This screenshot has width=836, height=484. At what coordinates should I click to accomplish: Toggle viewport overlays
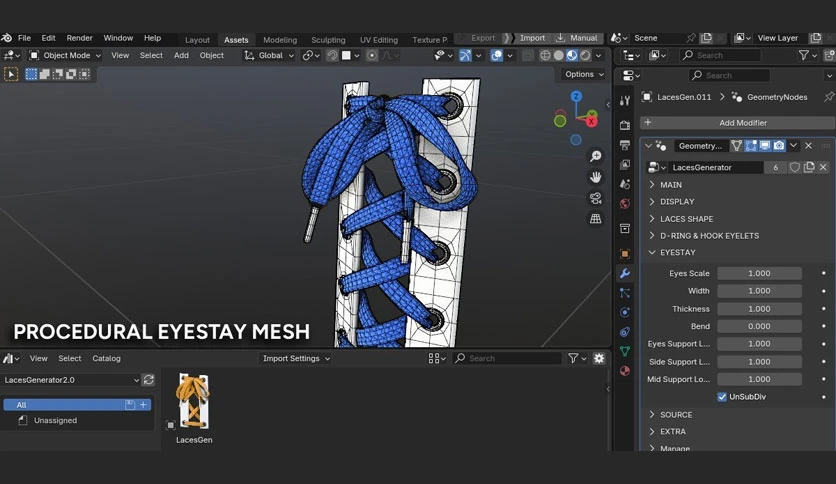496,55
